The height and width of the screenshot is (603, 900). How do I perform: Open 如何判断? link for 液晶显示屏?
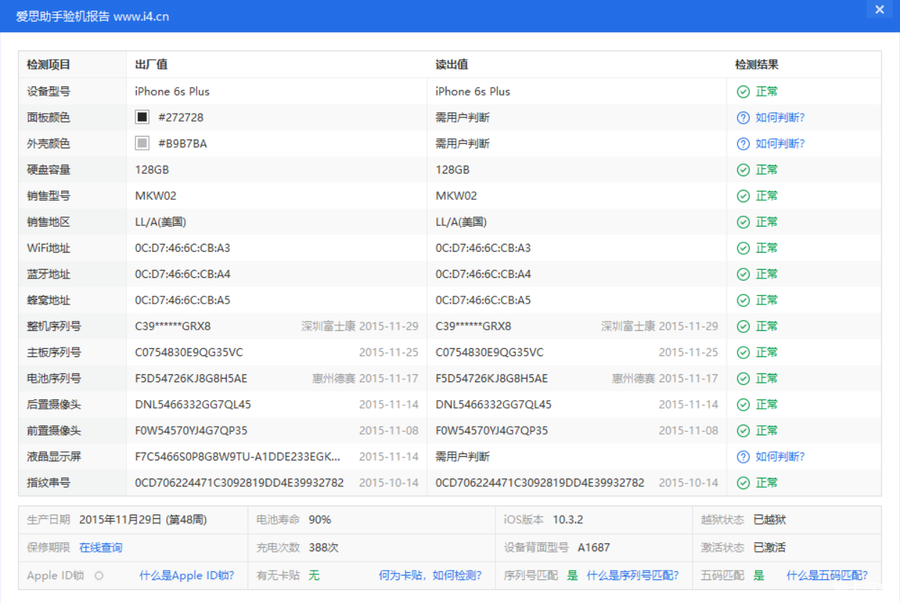[780, 457]
